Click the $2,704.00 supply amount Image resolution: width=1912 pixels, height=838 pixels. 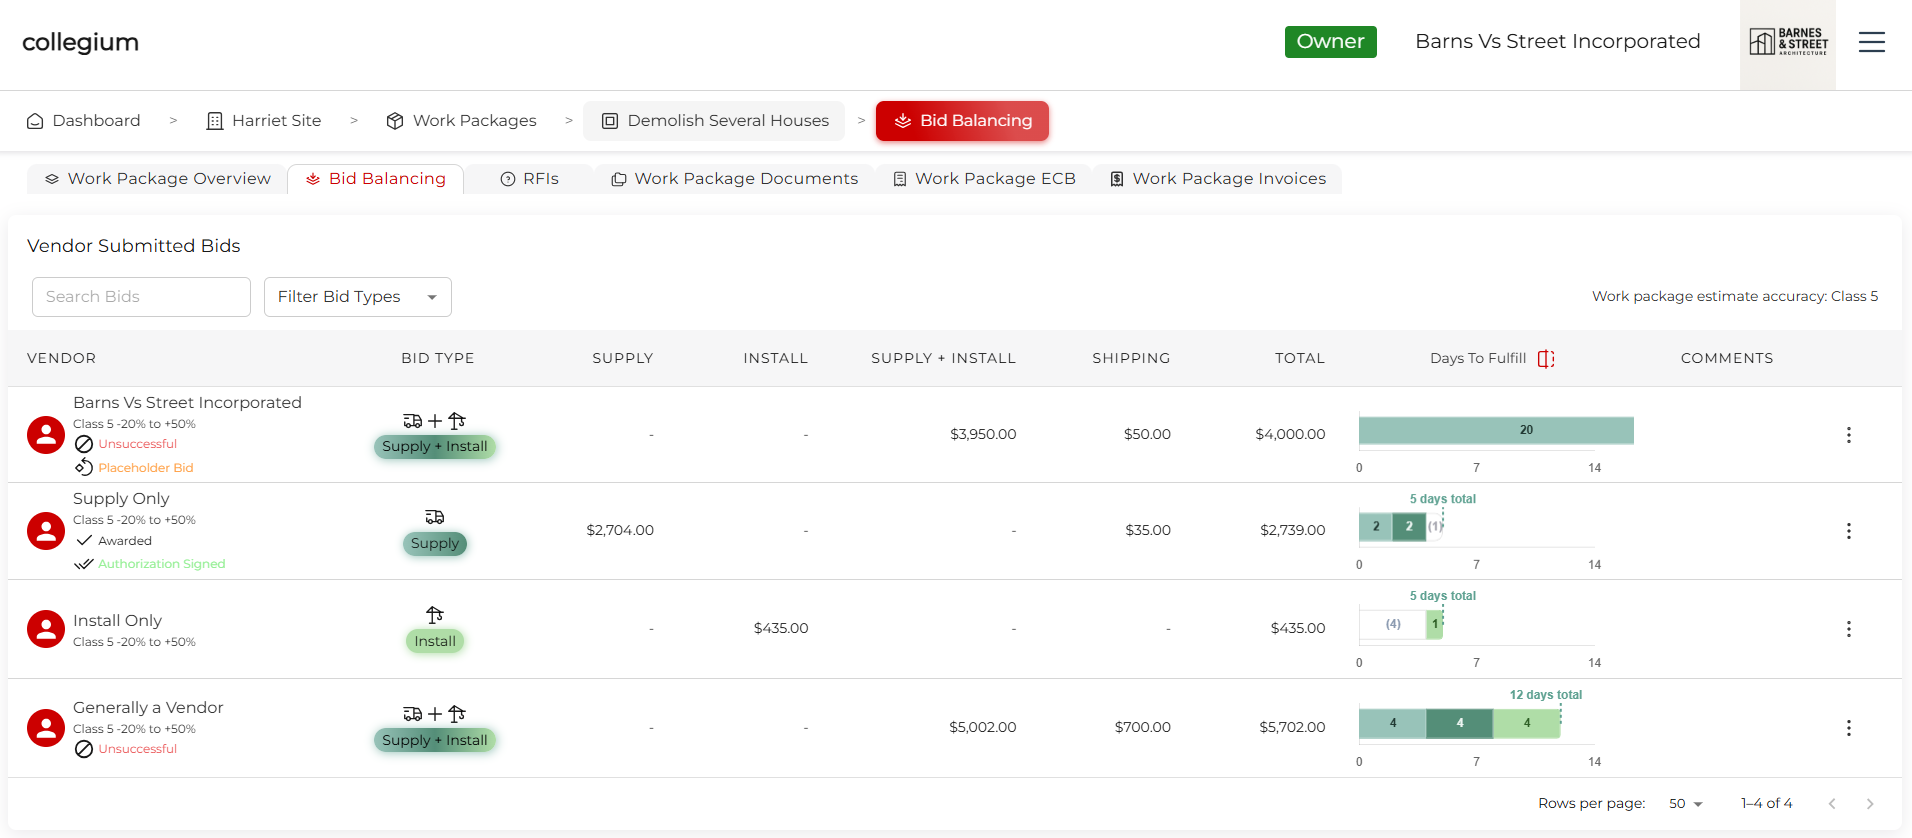[620, 531]
